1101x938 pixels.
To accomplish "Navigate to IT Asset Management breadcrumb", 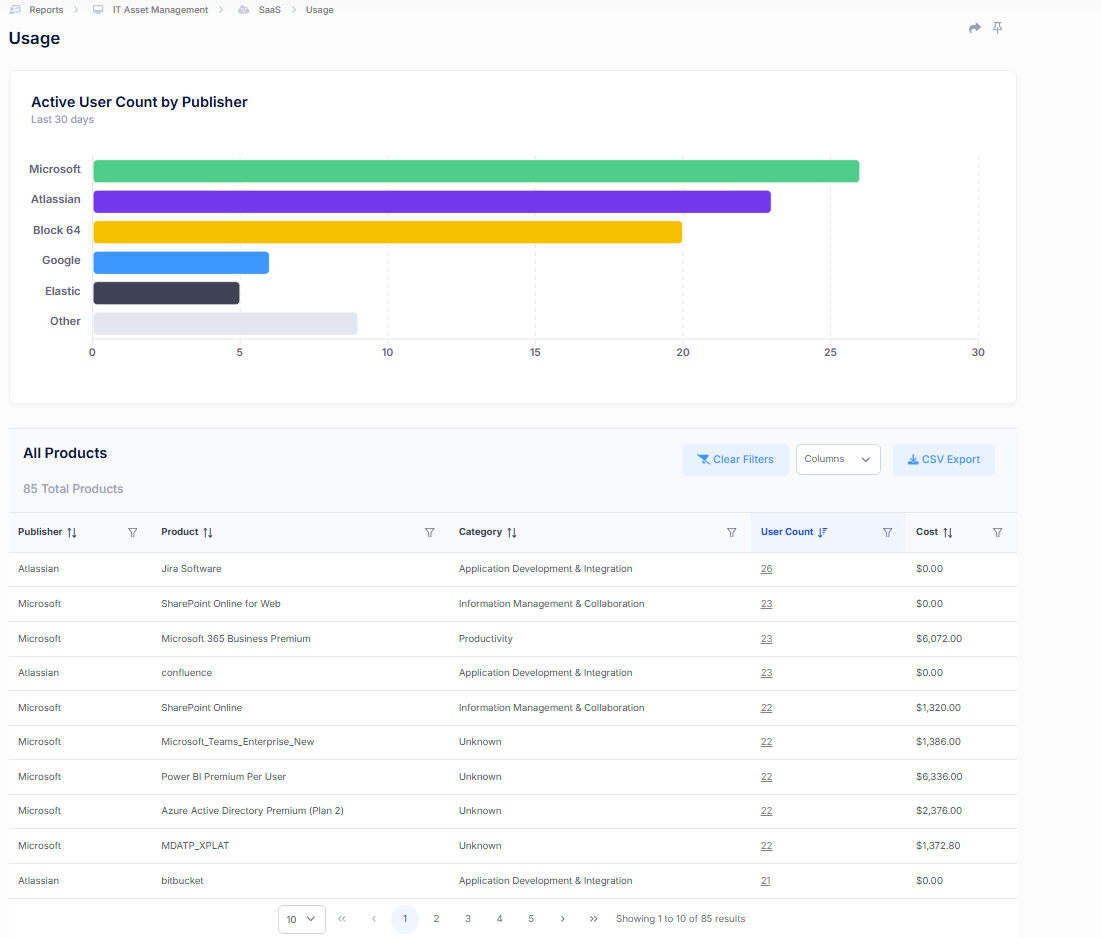I will pos(160,10).
